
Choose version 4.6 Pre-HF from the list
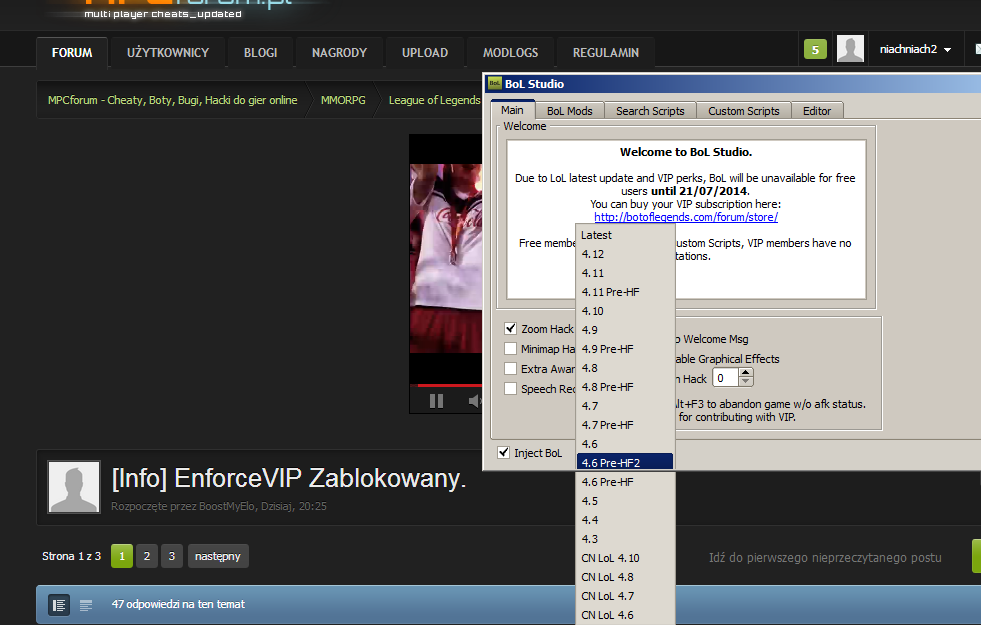tap(625, 482)
